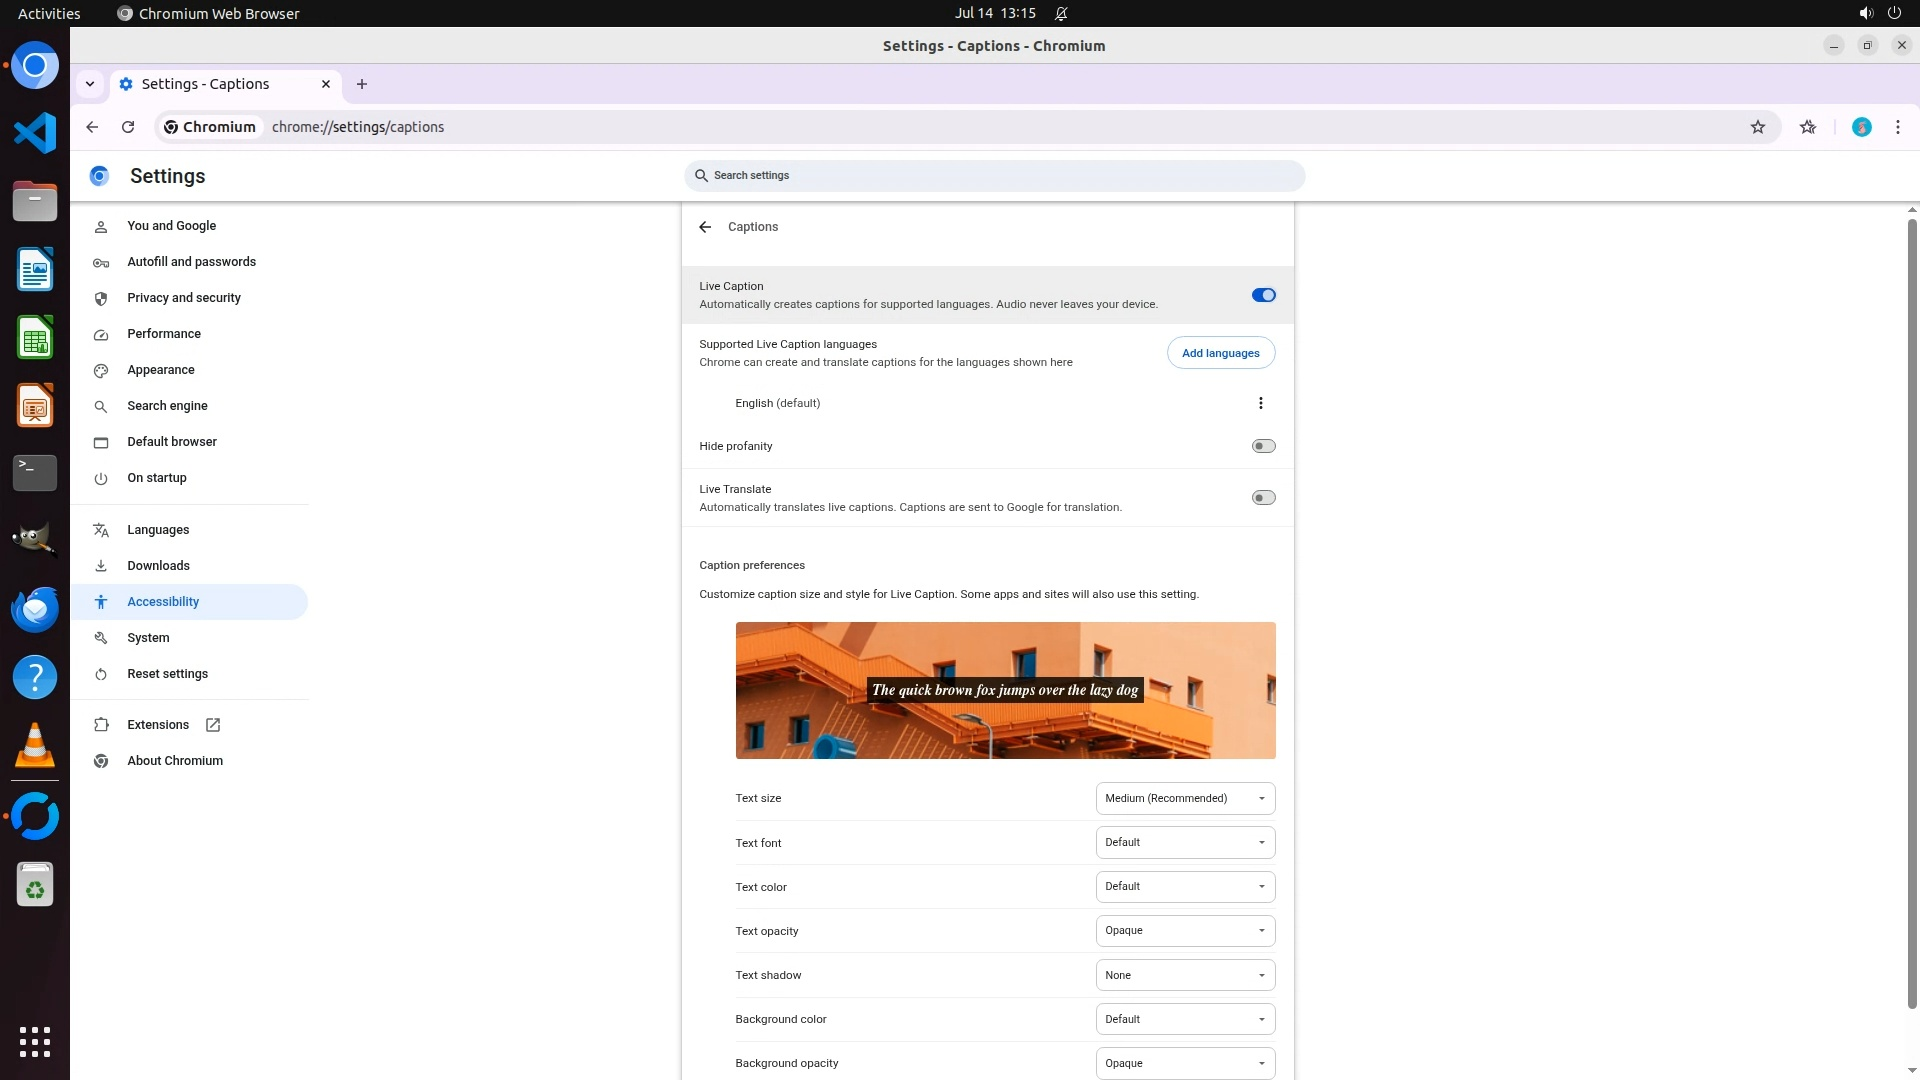Click the Add languages button
Image resolution: width=1920 pixels, height=1080 pixels.
point(1220,353)
